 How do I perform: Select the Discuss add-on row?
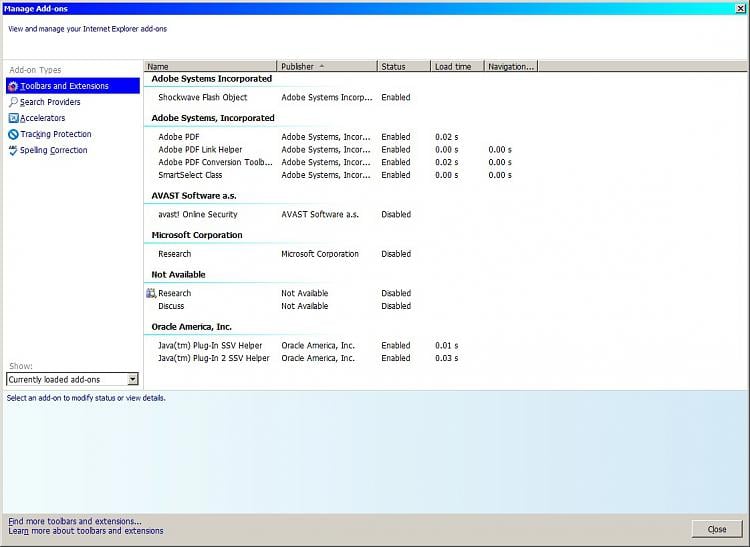pos(171,306)
